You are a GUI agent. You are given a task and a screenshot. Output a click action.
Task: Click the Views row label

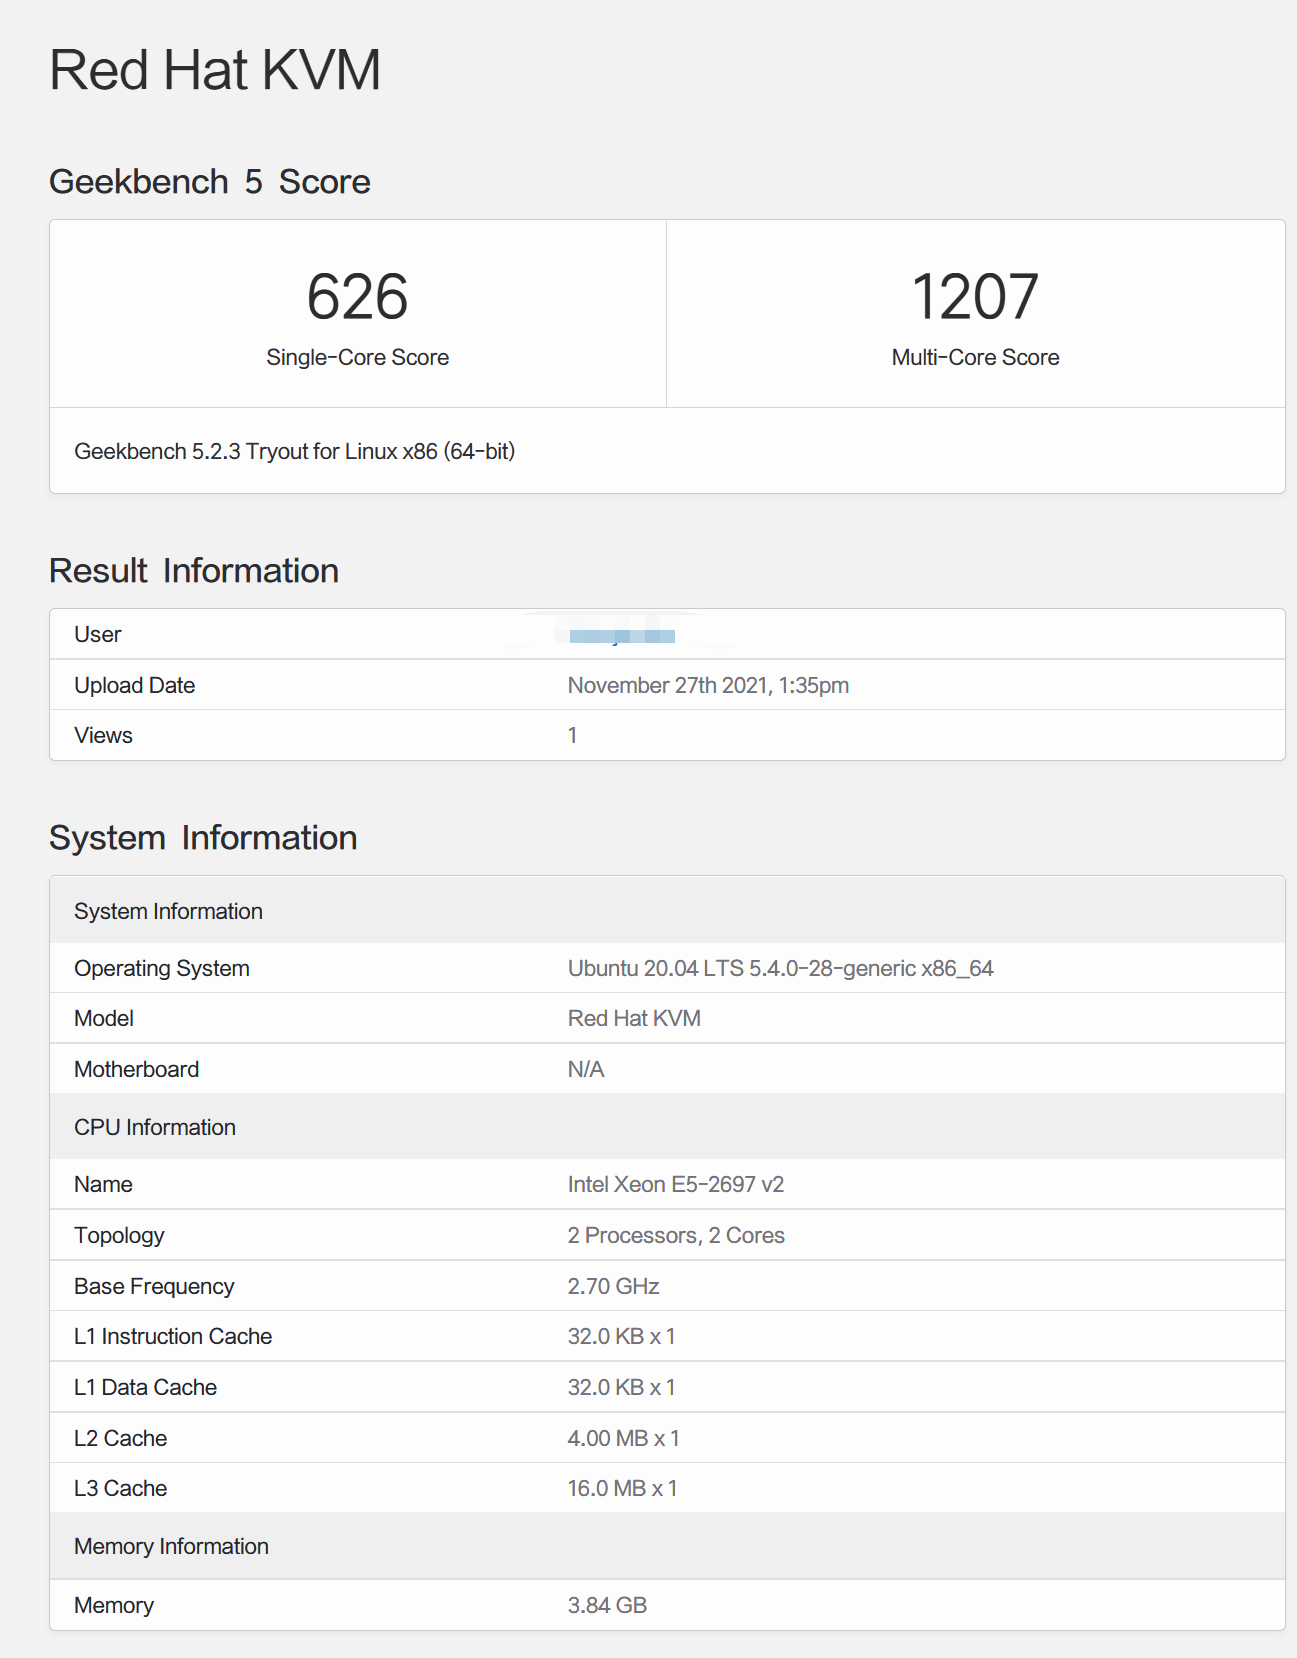[103, 735]
